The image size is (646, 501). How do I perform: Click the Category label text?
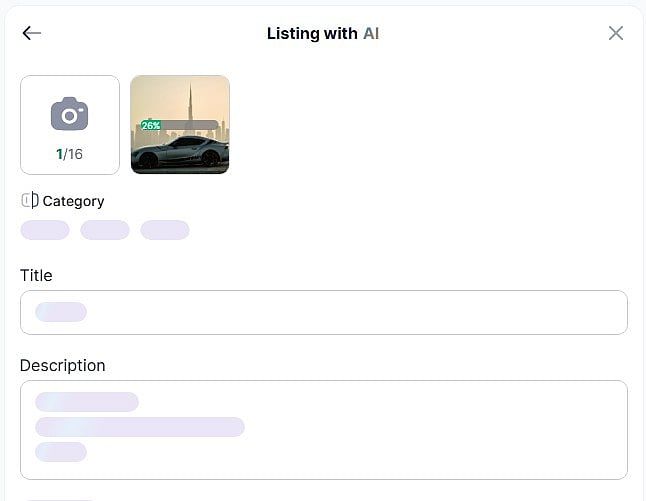73,201
